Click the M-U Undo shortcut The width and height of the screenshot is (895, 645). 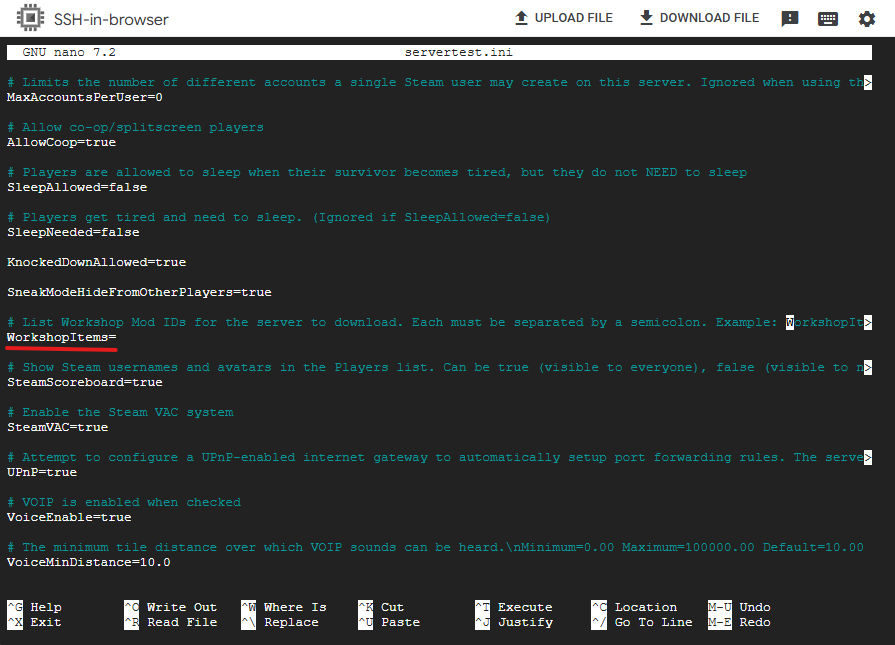pyautogui.click(x=739, y=607)
